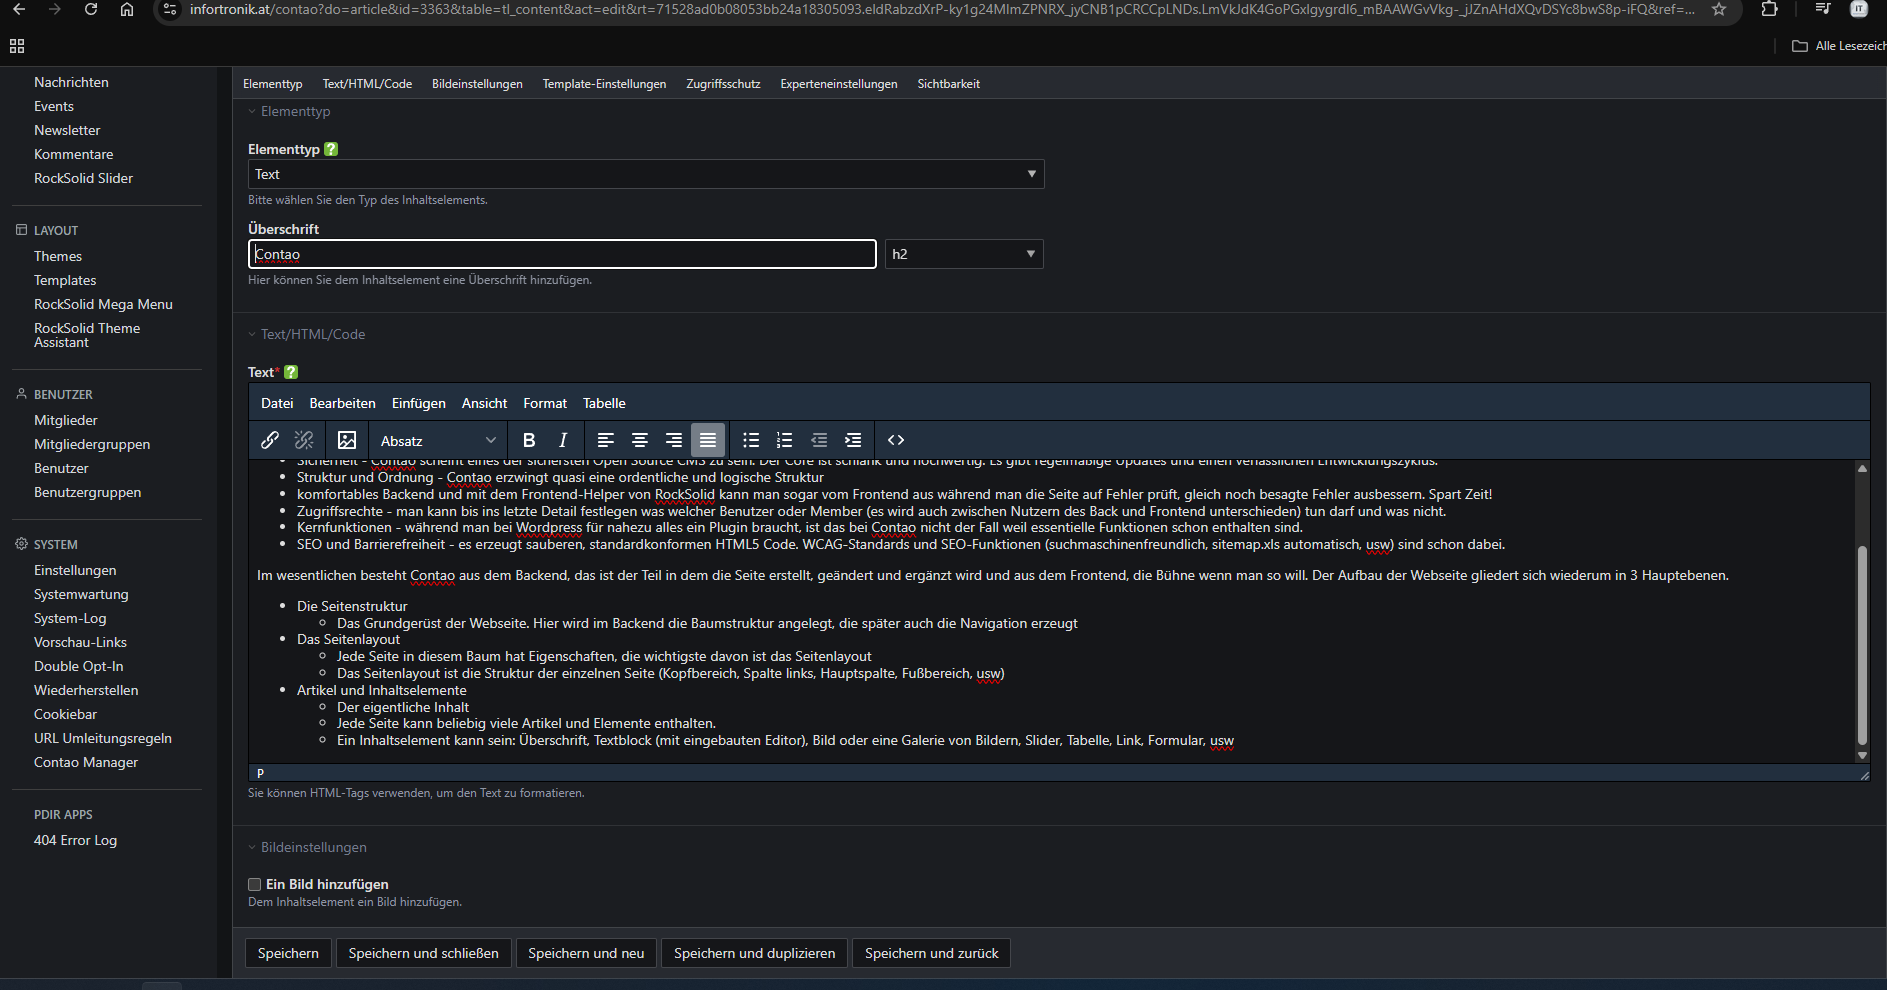Open Contao Manager in the sidebar
Image resolution: width=1887 pixels, height=990 pixels.
[x=86, y=762]
